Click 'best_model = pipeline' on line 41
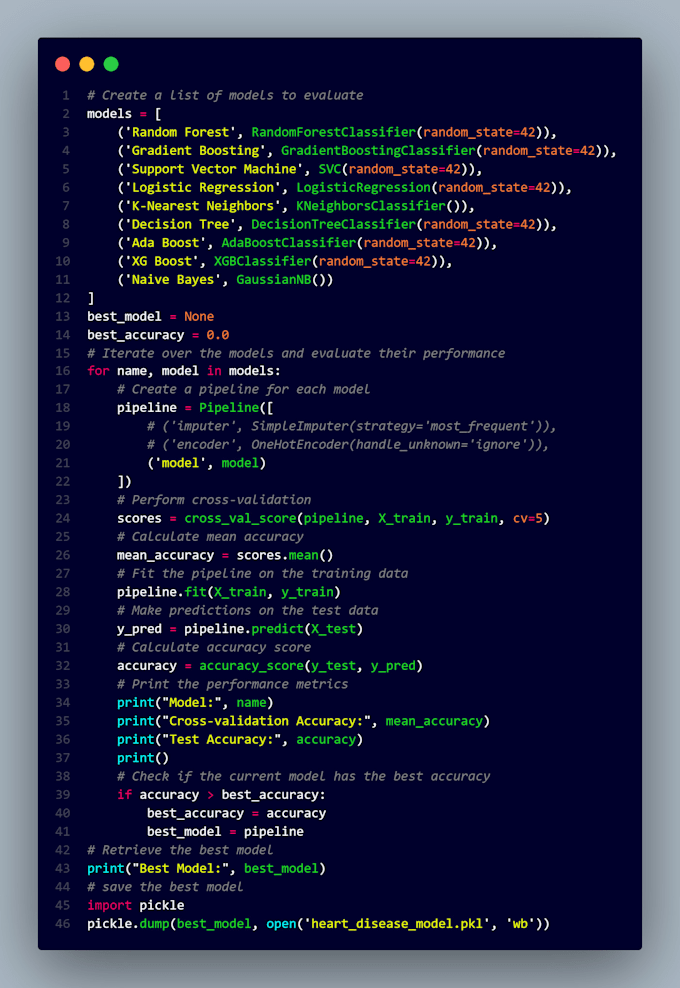 (225, 832)
